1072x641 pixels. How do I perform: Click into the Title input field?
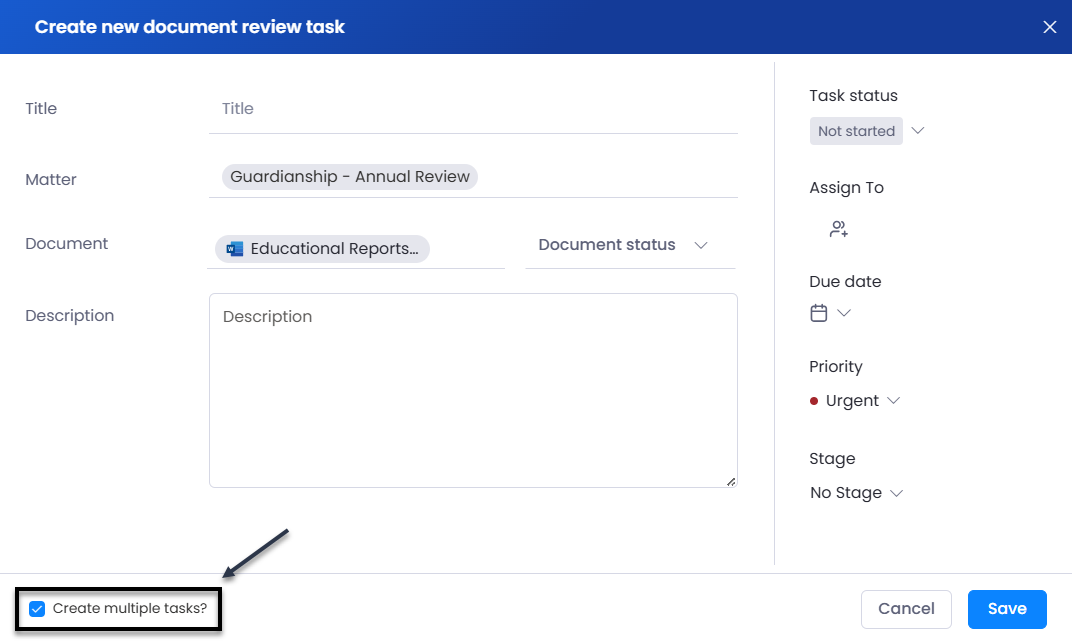(473, 109)
